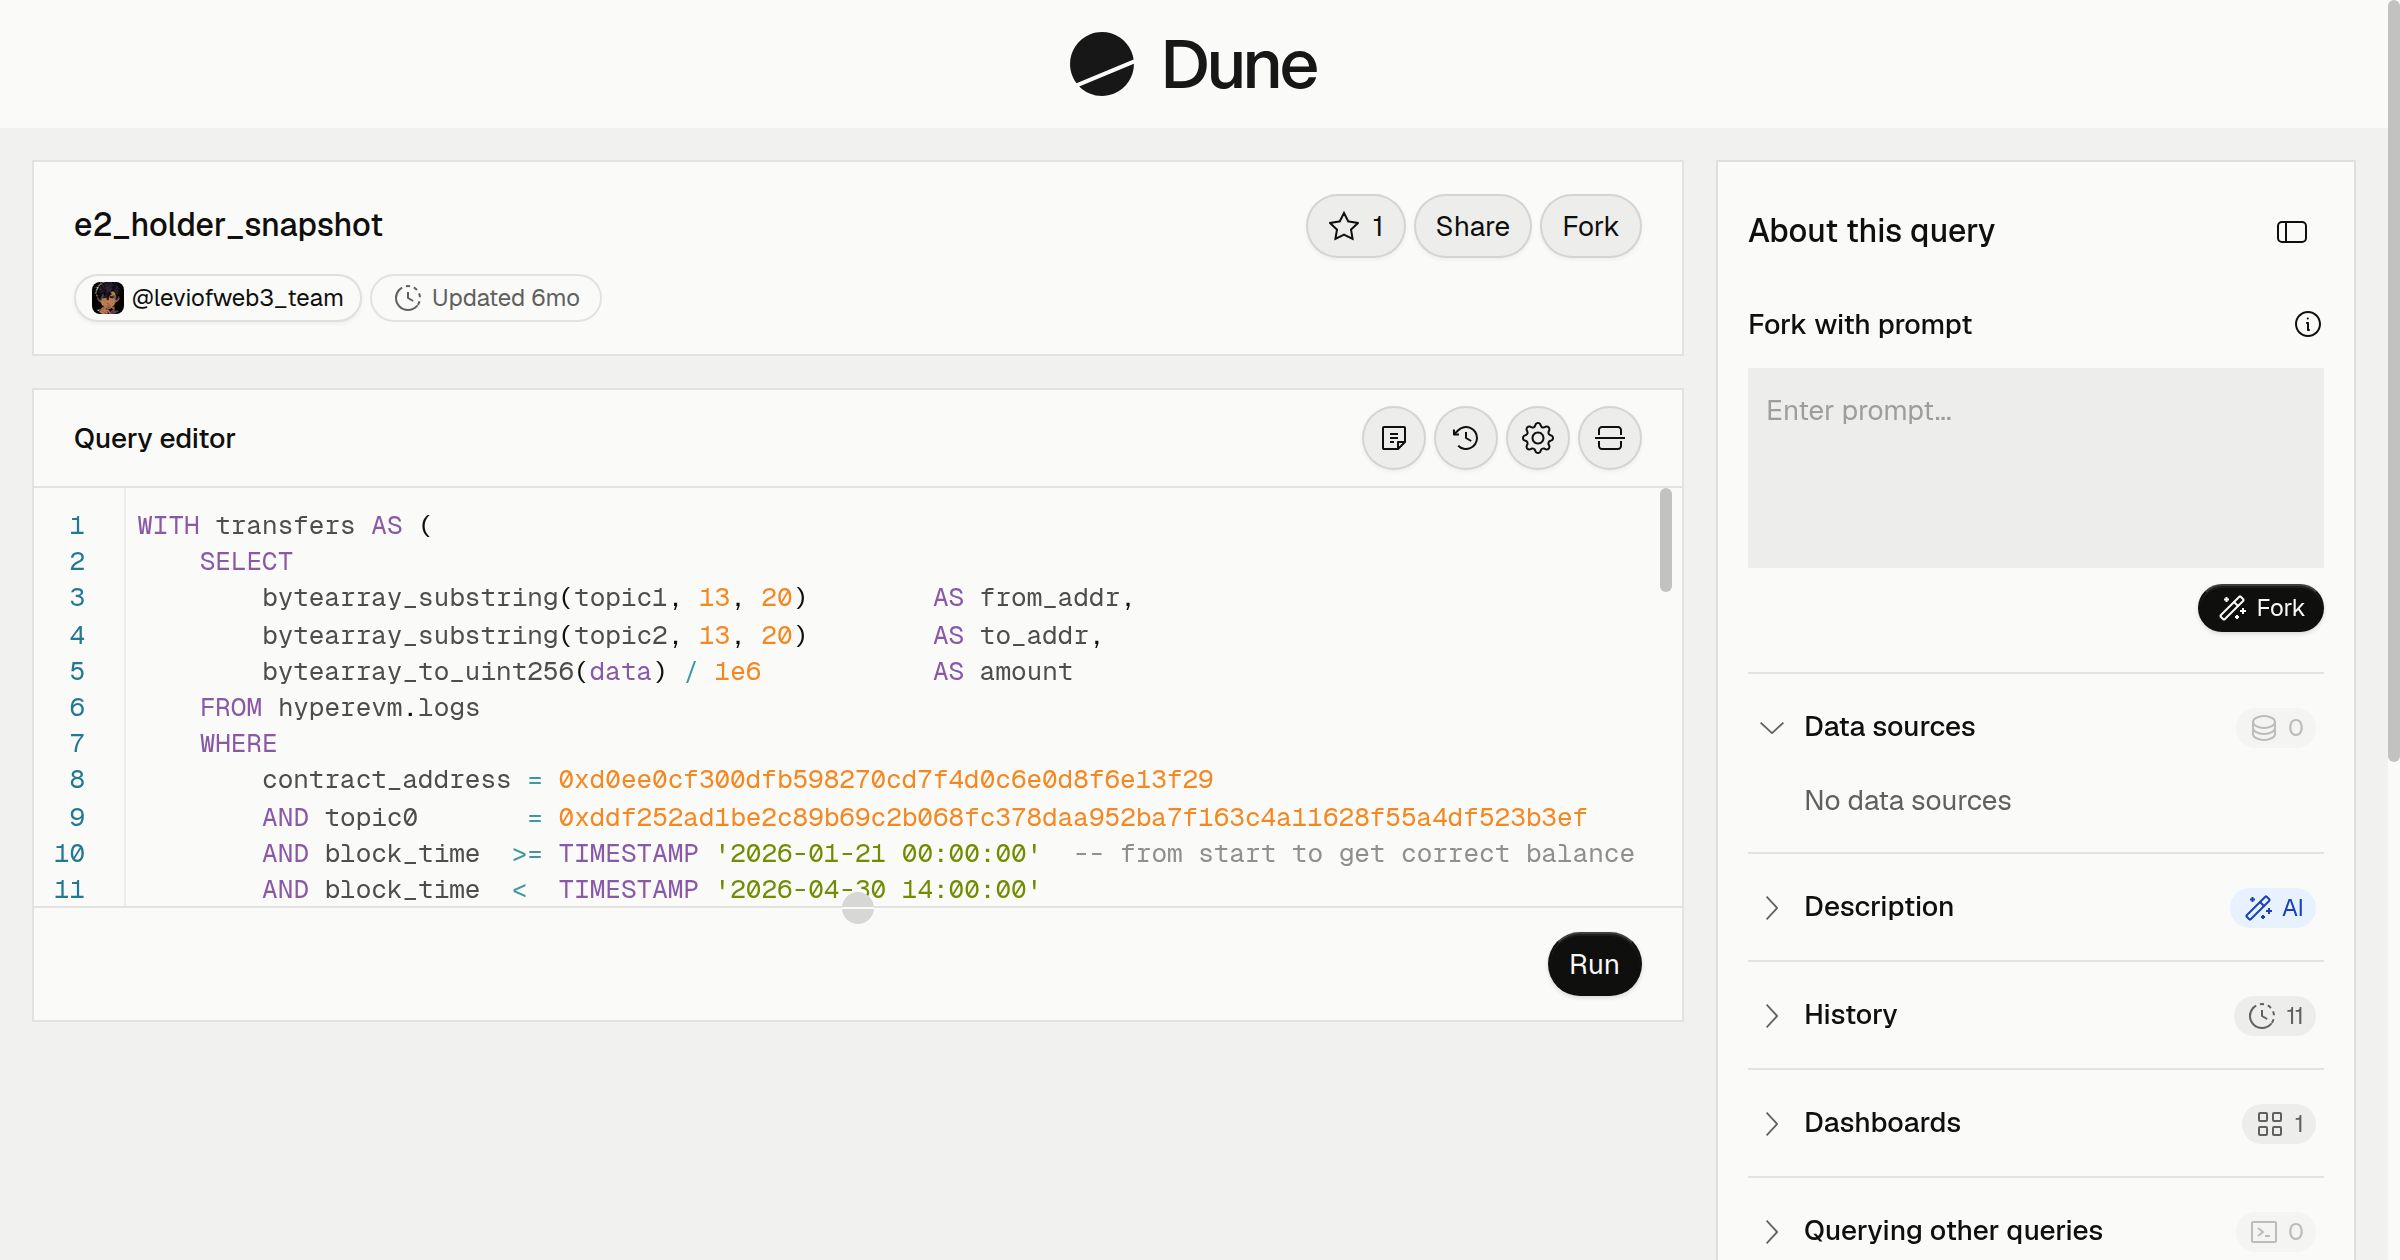
Task: Click the '-- from start to get correct balance' comment
Action: point(1354,854)
